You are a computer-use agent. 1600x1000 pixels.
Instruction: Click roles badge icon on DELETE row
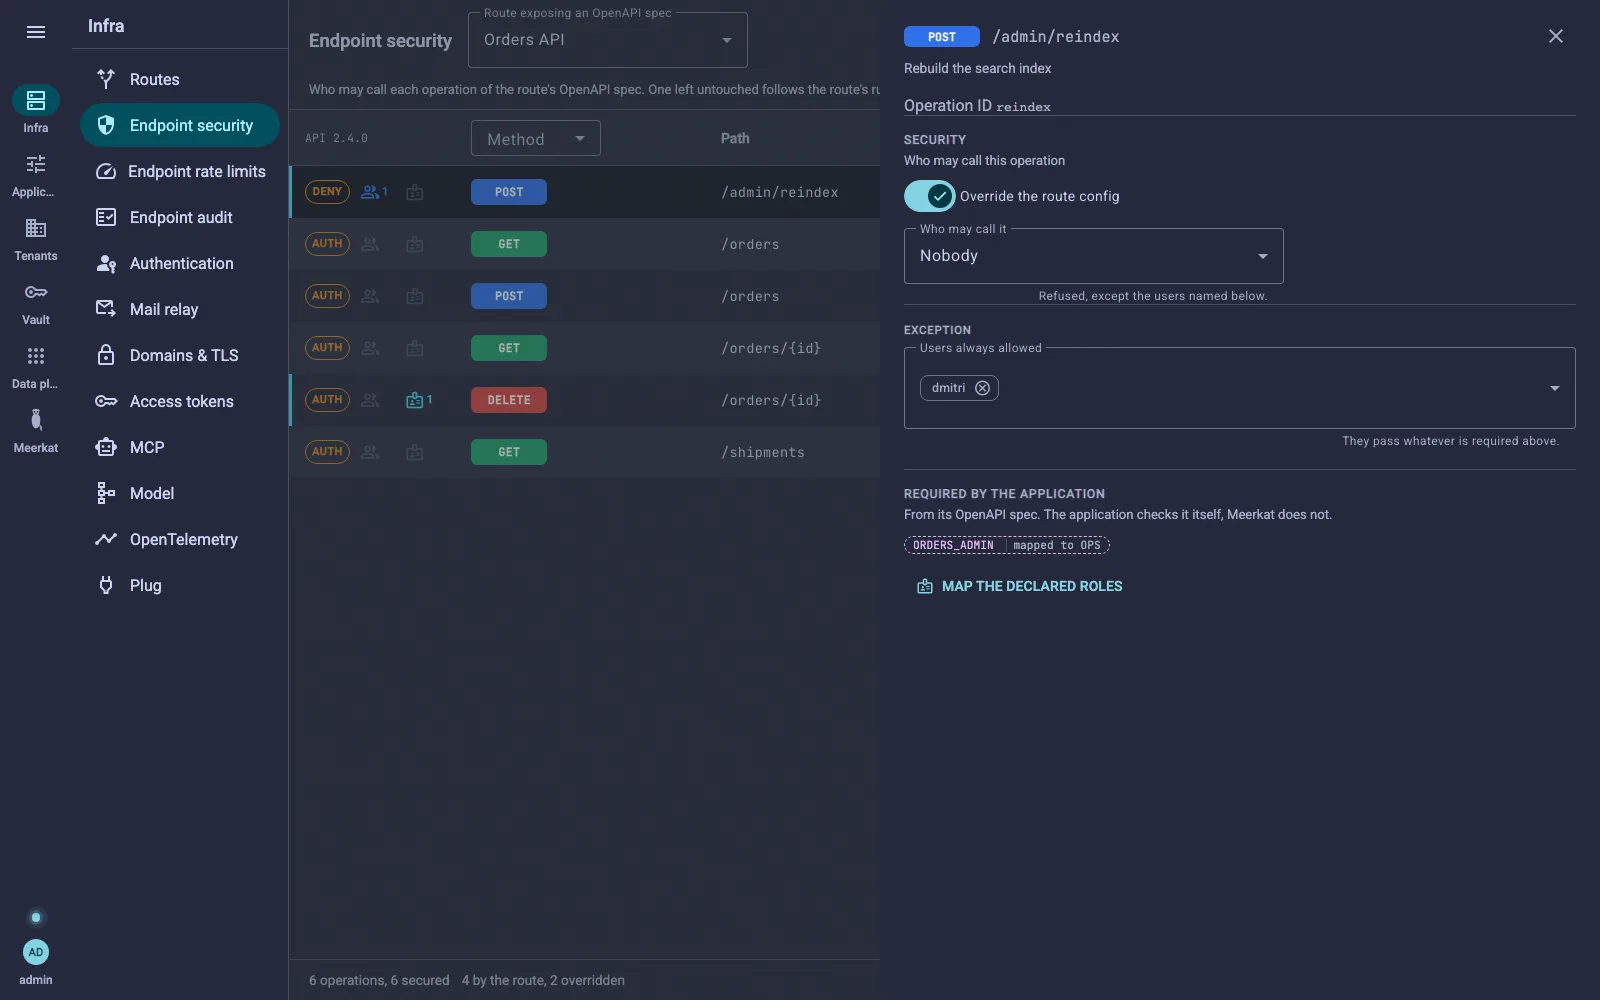419,400
